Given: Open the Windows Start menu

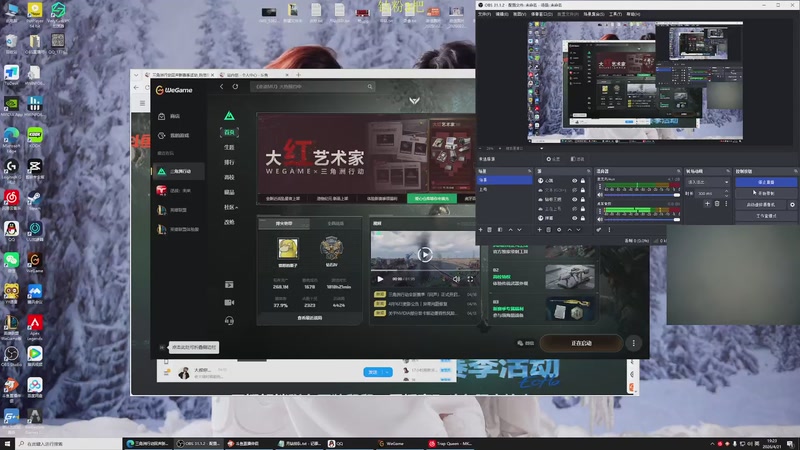Looking at the screenshot, I should click(7, 443).
